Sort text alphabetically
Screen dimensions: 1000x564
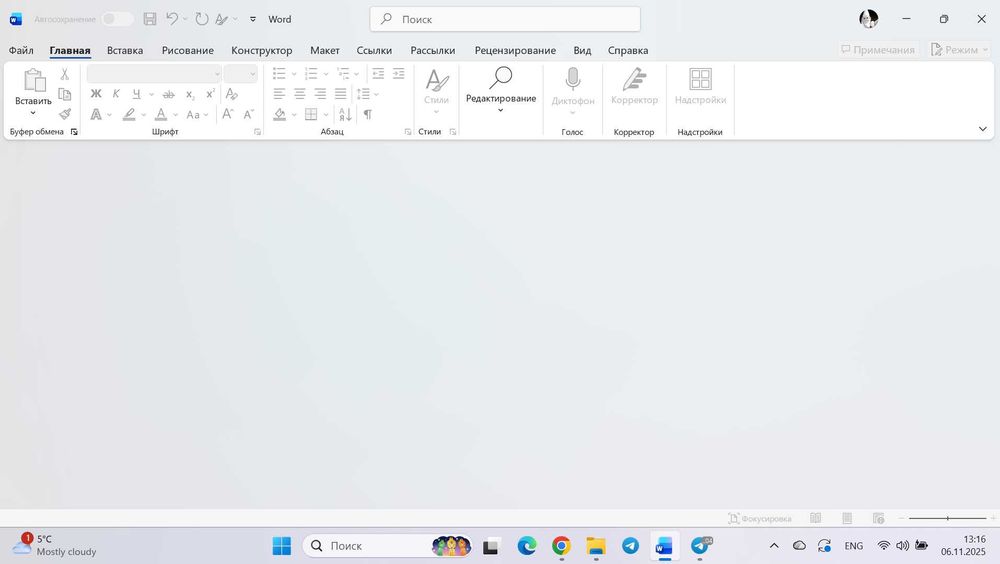click(345, 114)
